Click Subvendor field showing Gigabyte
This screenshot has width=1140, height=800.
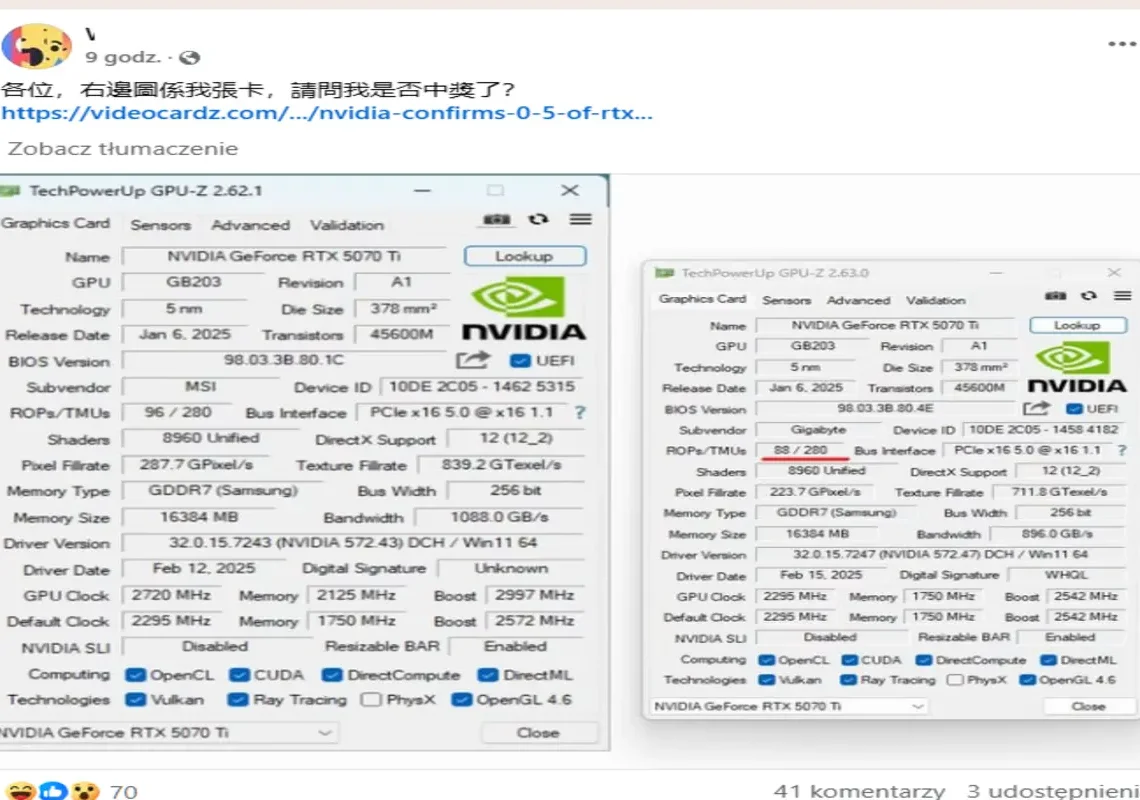click(x=818, y=430)
